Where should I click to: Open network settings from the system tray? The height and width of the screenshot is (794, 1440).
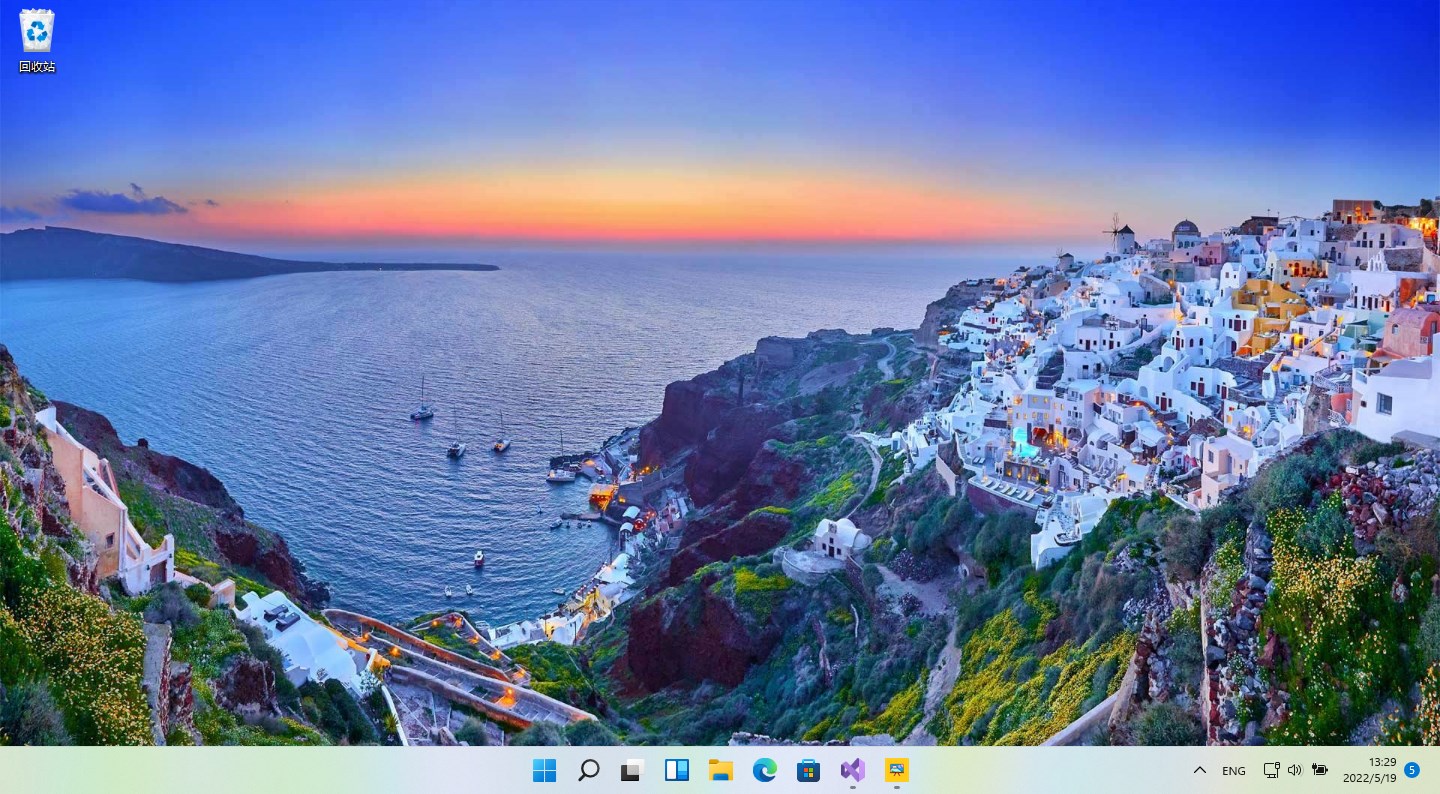pos(1270,770)
